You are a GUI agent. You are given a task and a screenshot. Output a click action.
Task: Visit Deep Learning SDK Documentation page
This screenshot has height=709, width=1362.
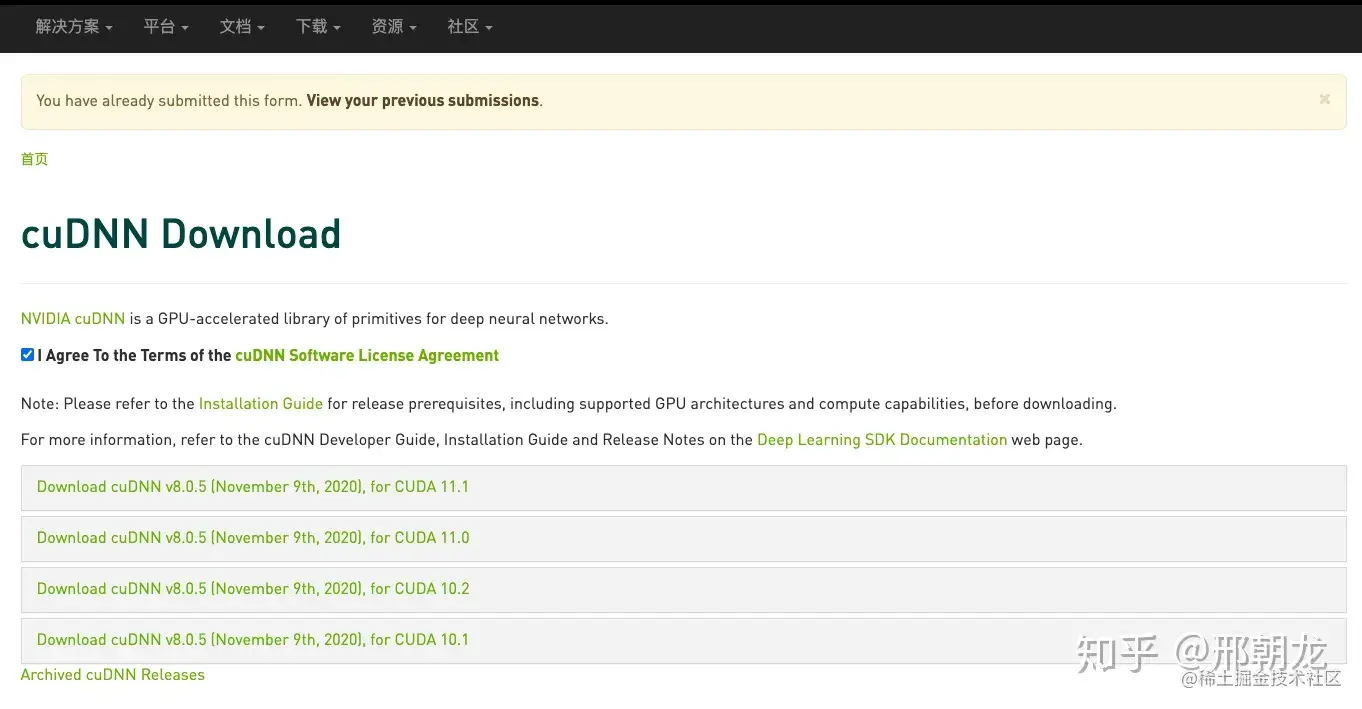point(882,440)
